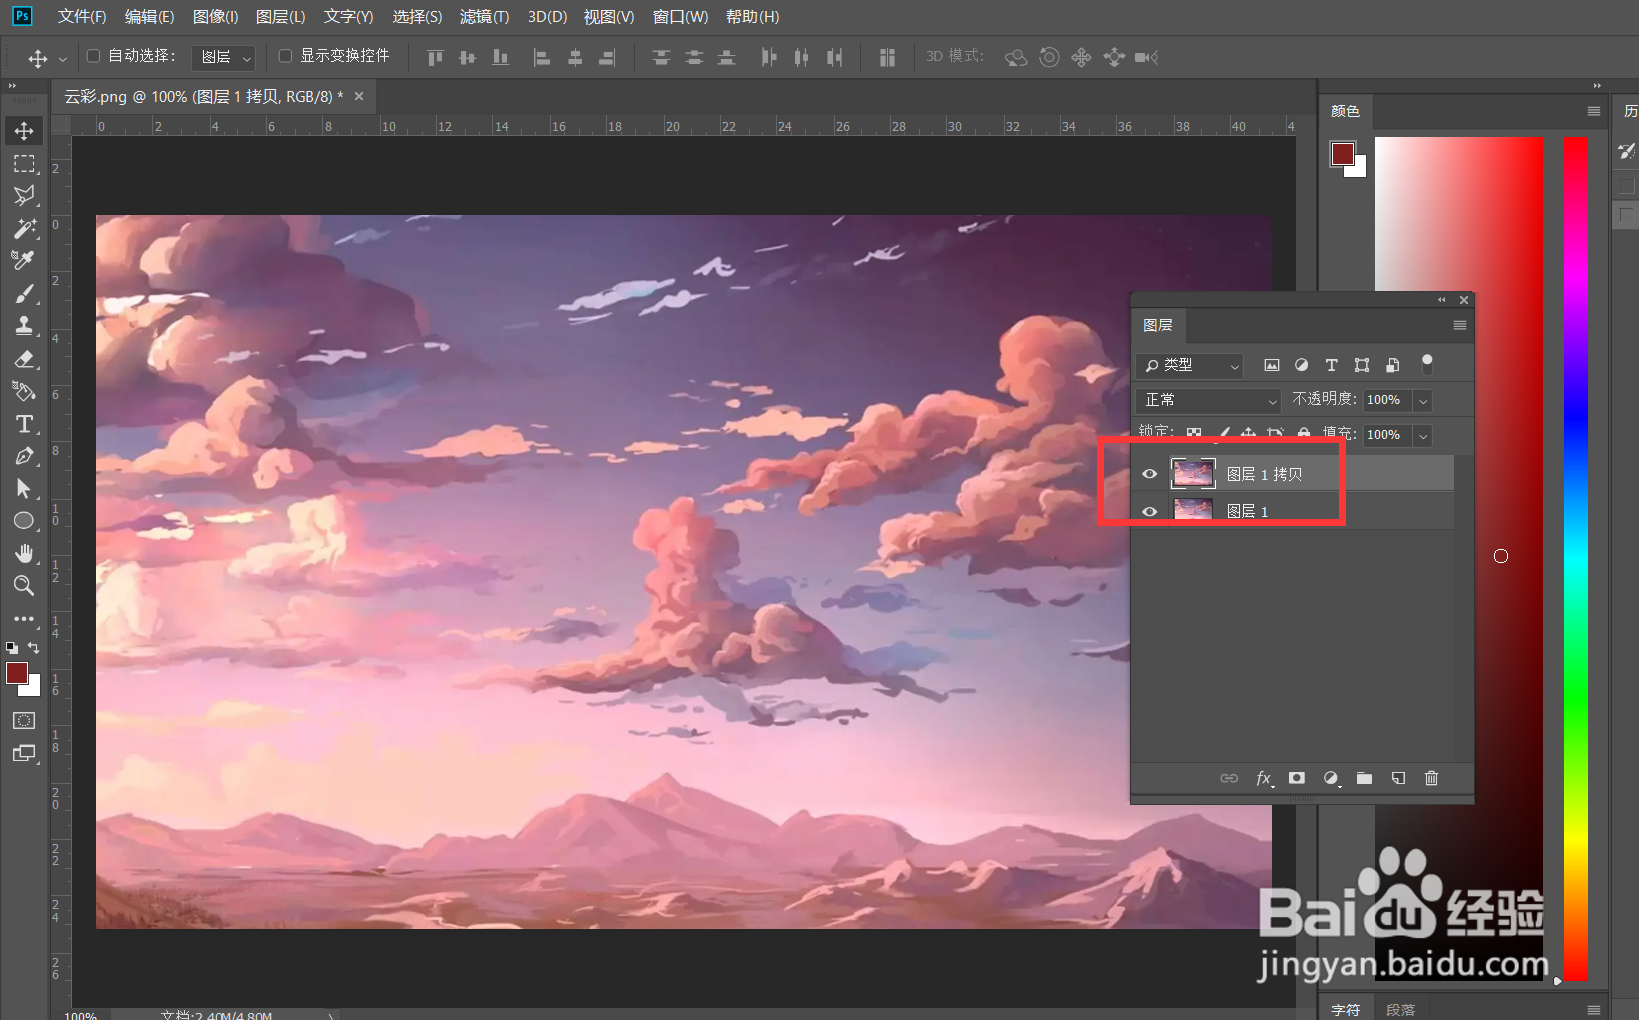
Task: Select the Path Selection arrow tool
Action: (24, 488)
